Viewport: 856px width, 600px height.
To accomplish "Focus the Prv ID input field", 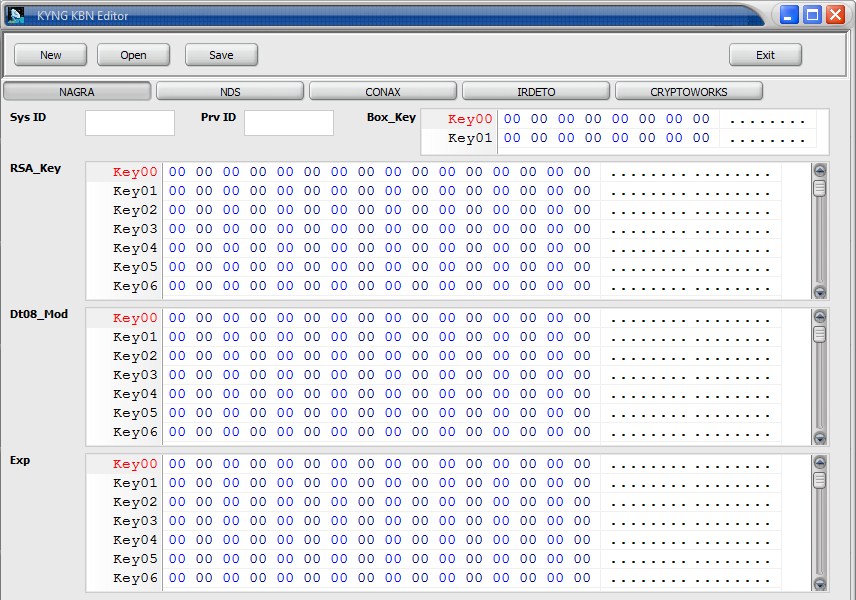I will click(x=289, y=123).
